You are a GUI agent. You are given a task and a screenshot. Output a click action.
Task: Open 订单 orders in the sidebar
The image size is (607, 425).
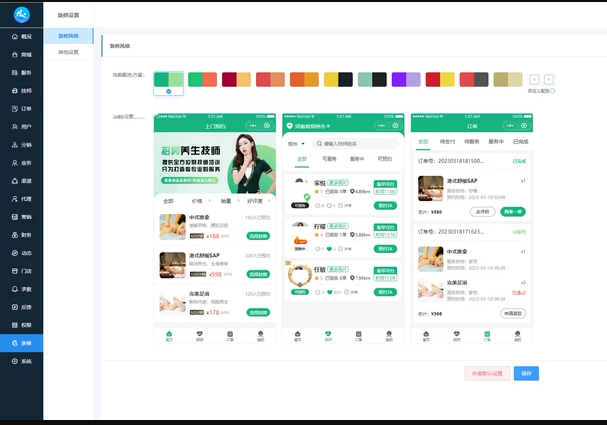point(22,109)
